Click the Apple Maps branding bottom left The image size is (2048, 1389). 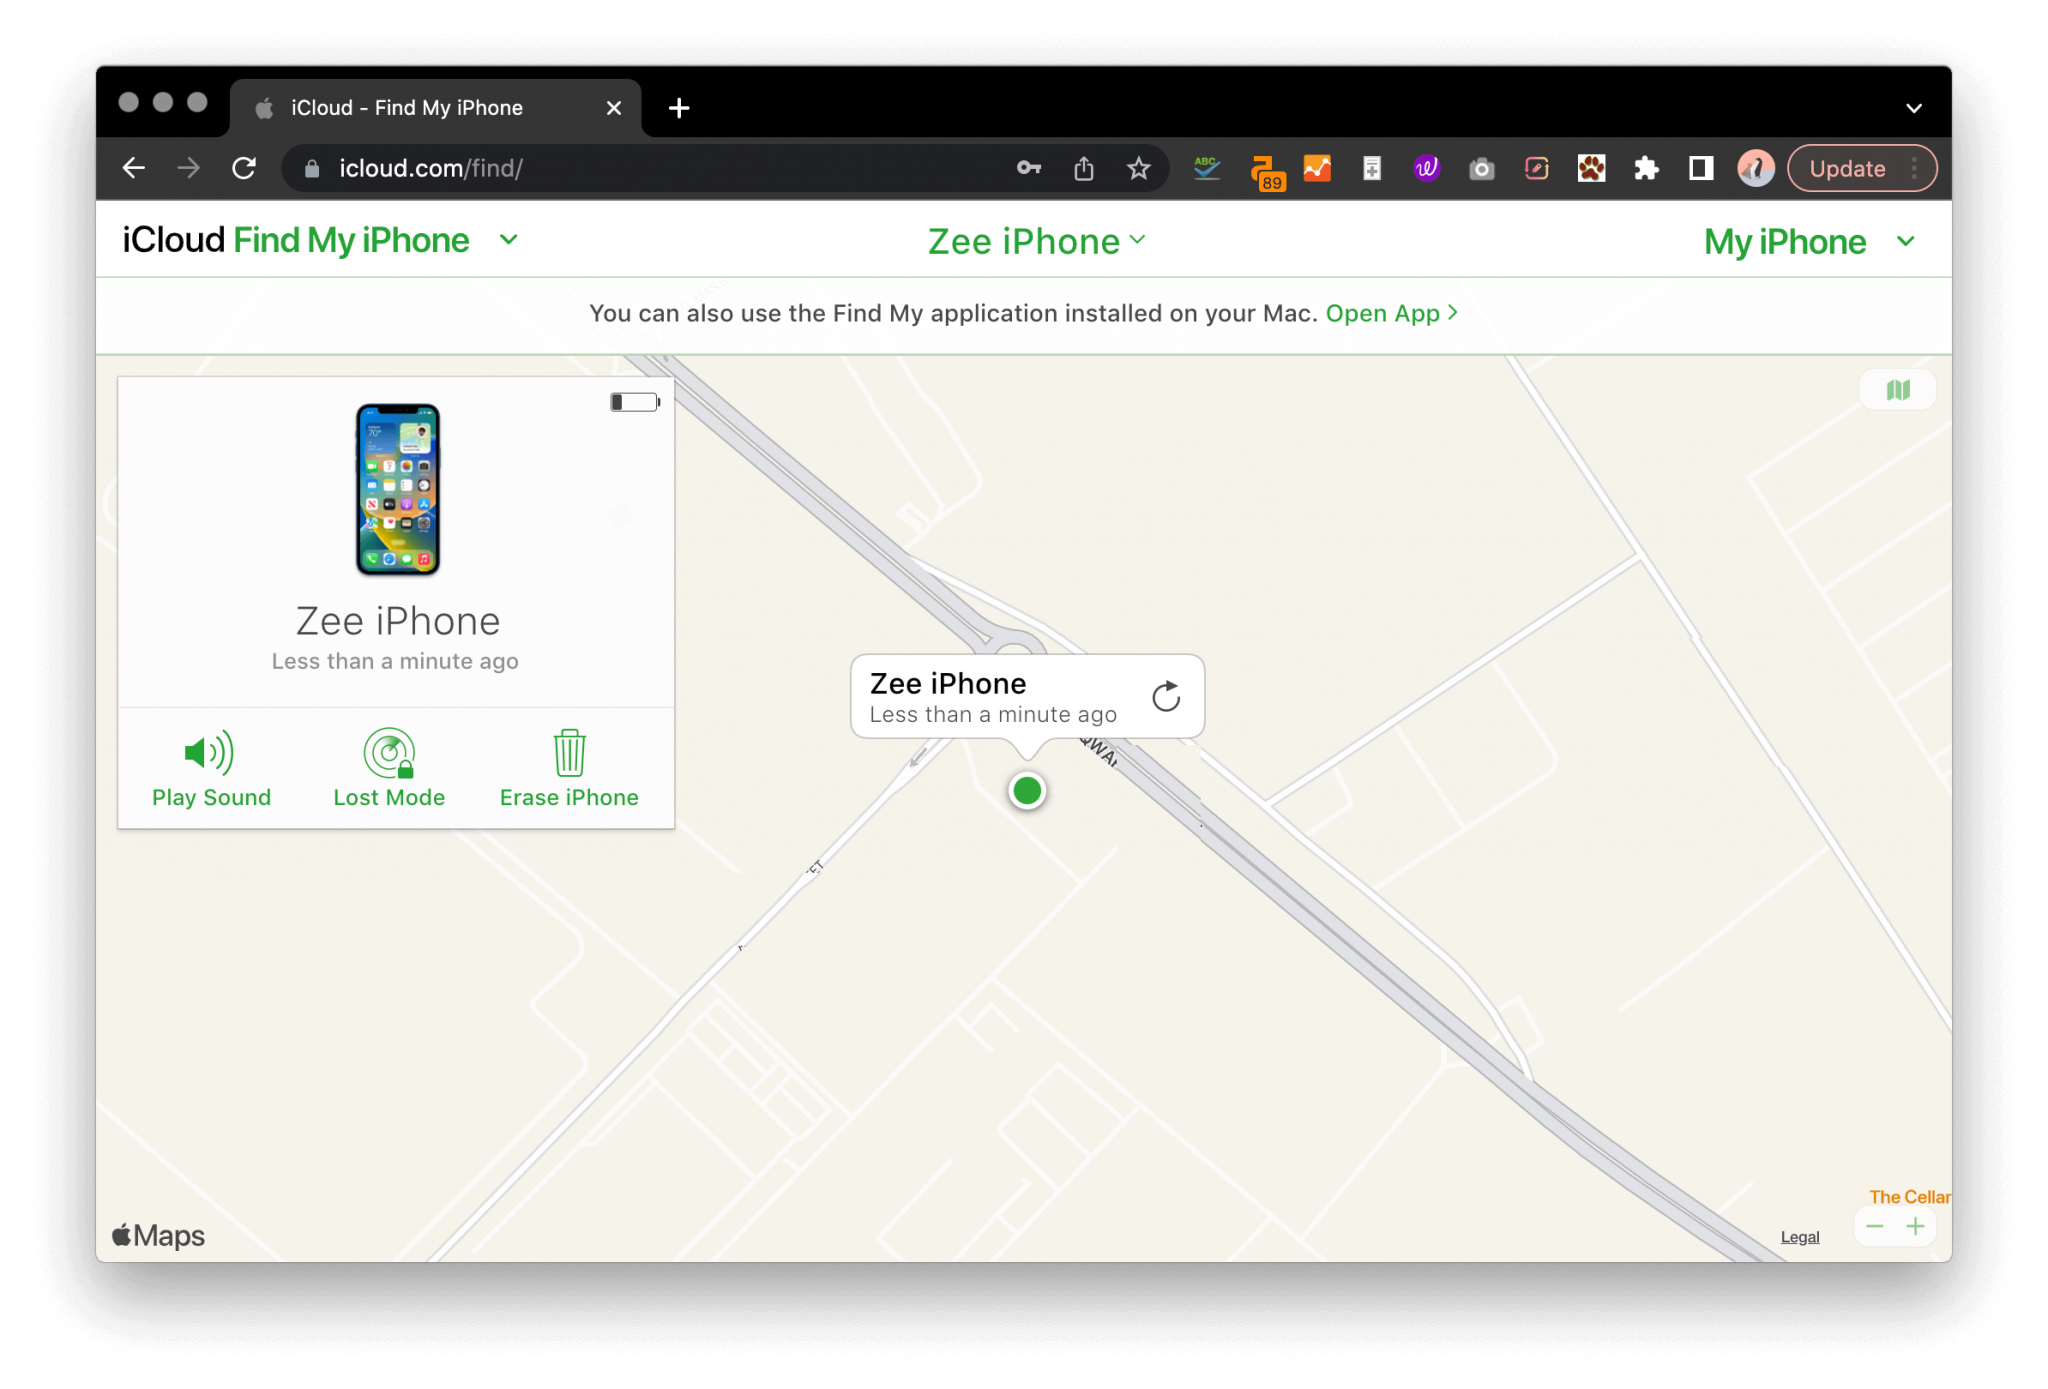[158, 1236]
